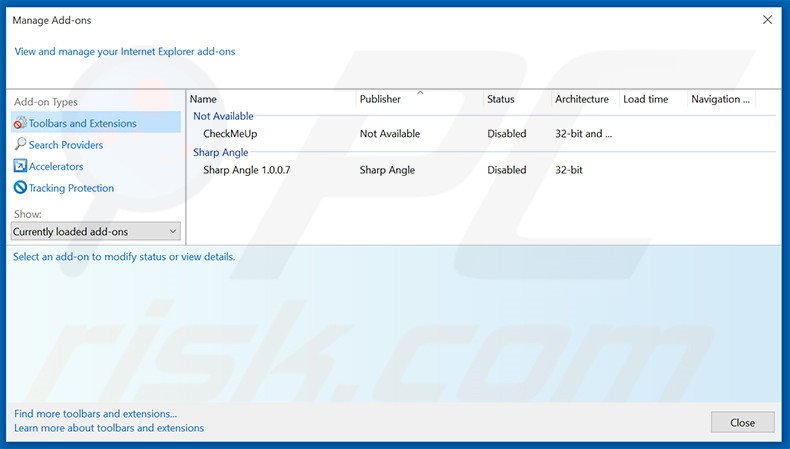The width and height of the screenshot is (790, 449).
Task: Click the Tracking Protection blocked icon
Action: (20, 187)
